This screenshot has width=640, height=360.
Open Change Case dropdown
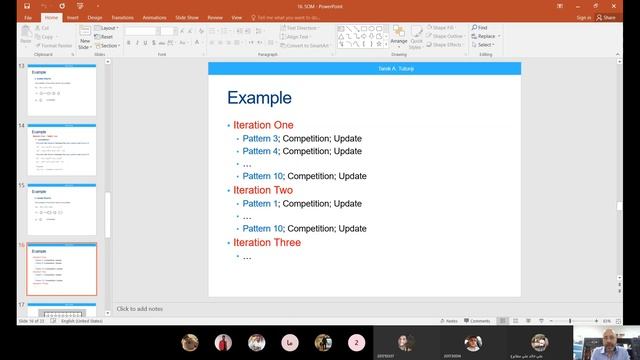click(183, 43)
